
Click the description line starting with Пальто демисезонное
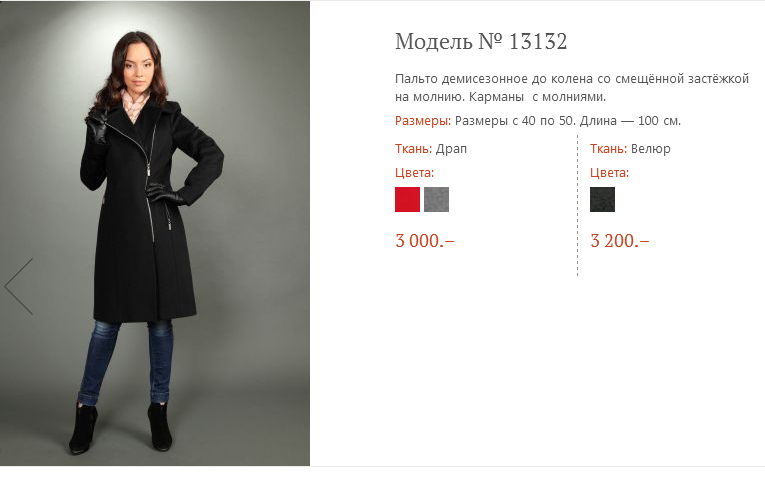click(x=572, y=79)
